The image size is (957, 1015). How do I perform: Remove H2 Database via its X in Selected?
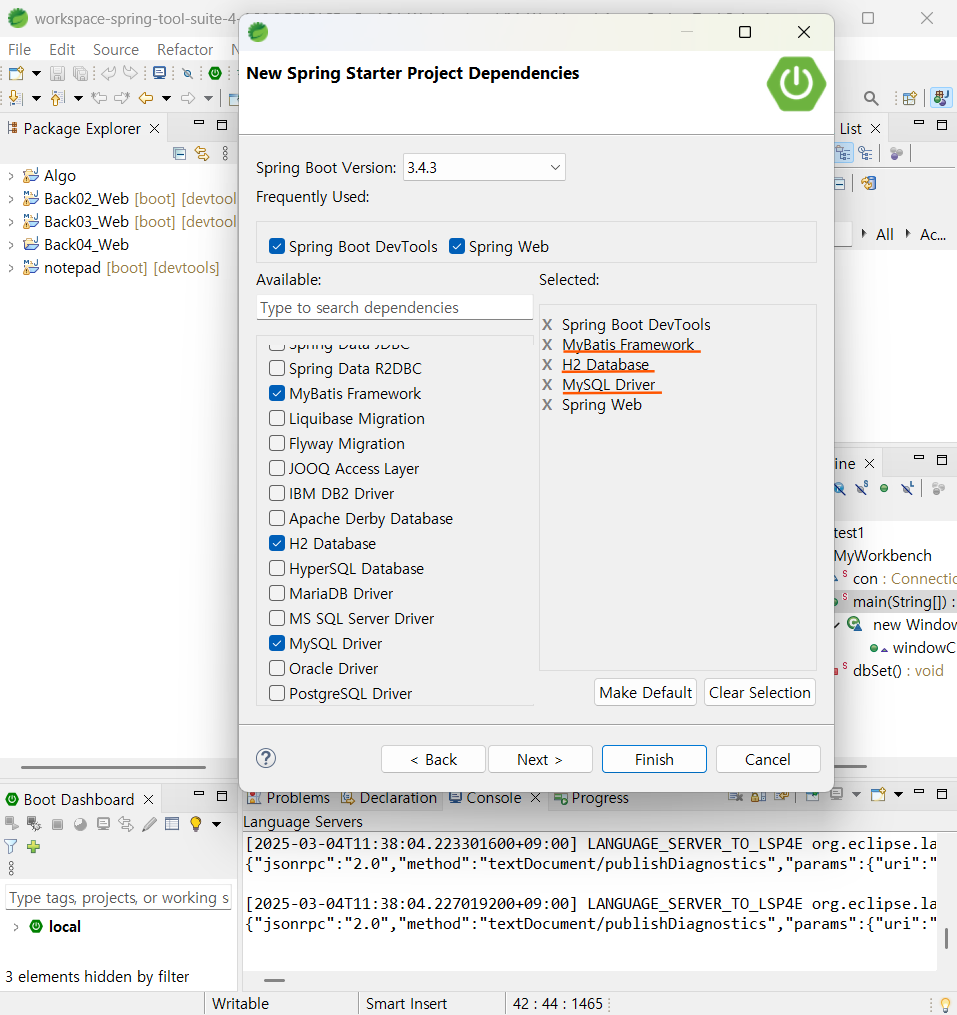pos(547,364)
